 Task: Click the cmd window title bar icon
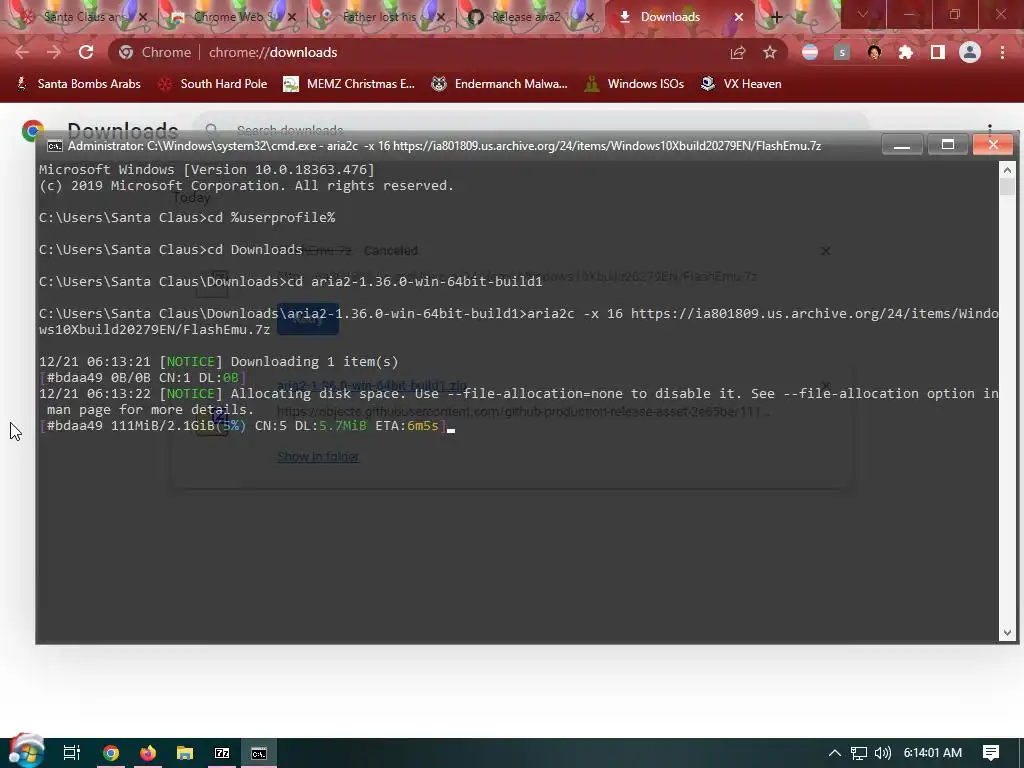coord(55,146)
